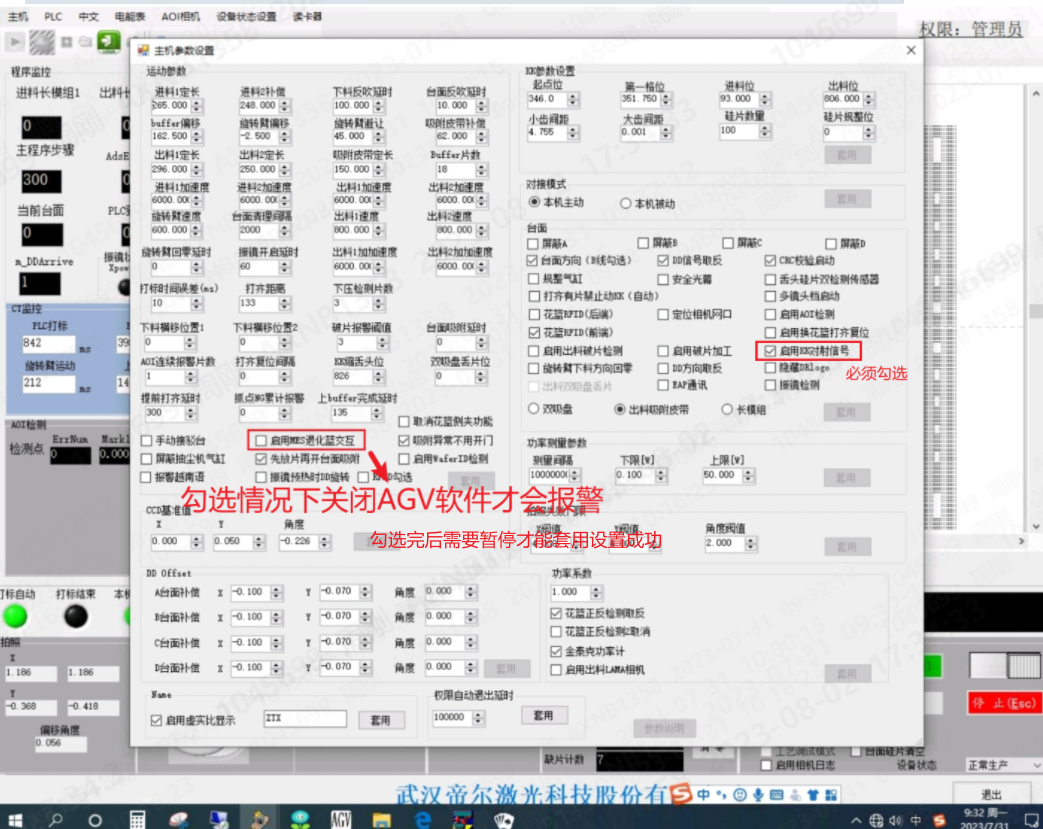The image size is (1043, 829).
Task: Open the Windows Start menu
Action: tap(15, 820)
